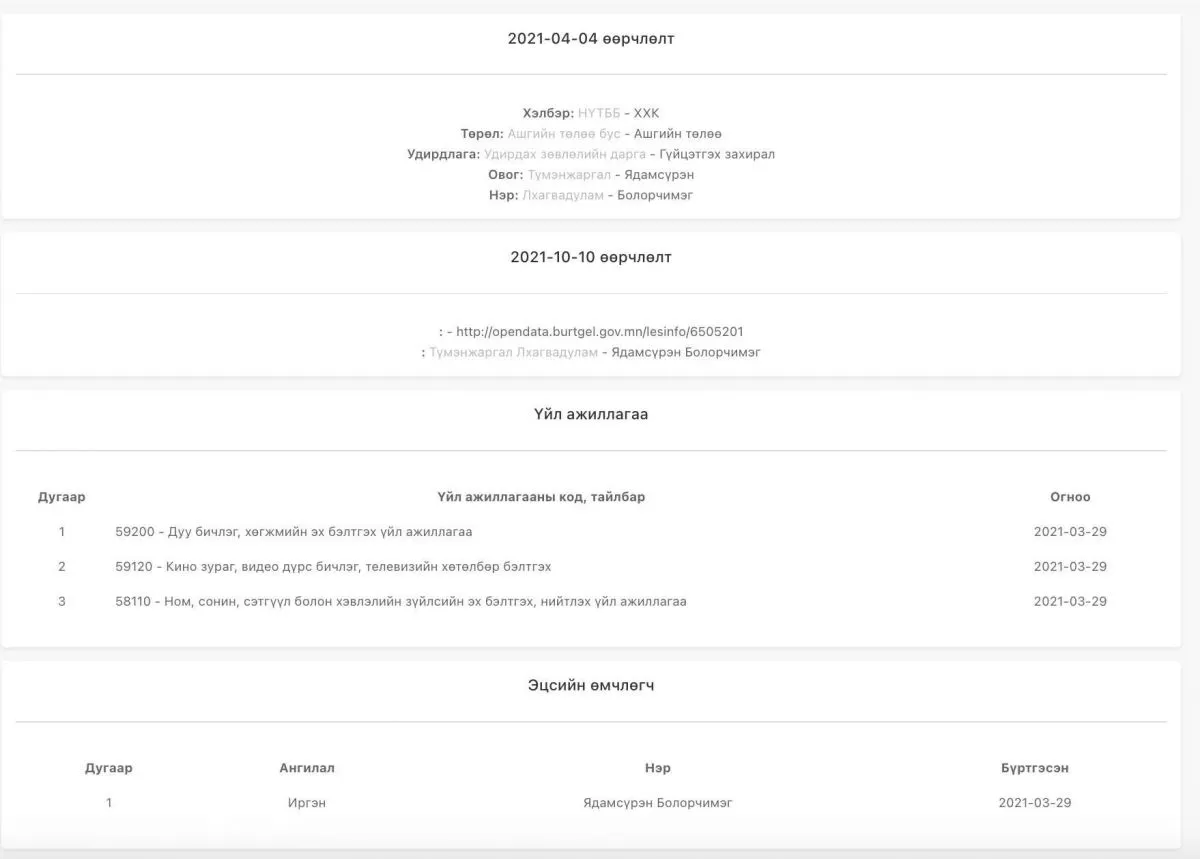This screenshot has height=859, width=1200.
Task: Click the "Нэр" header in the owner table
Action: click(658, 768)
